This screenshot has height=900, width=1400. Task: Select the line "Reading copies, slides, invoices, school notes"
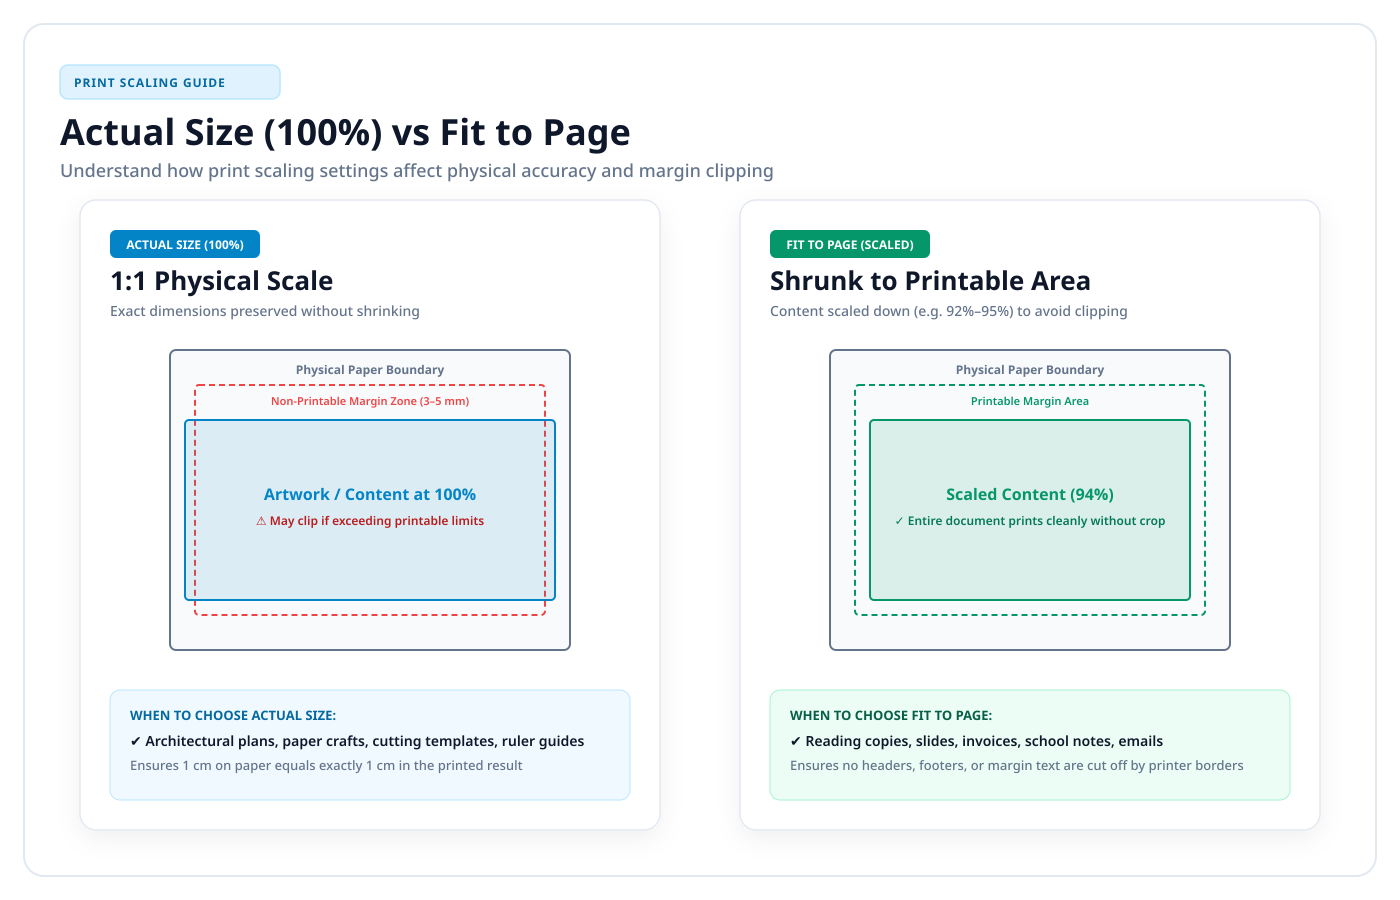(984, 741)
